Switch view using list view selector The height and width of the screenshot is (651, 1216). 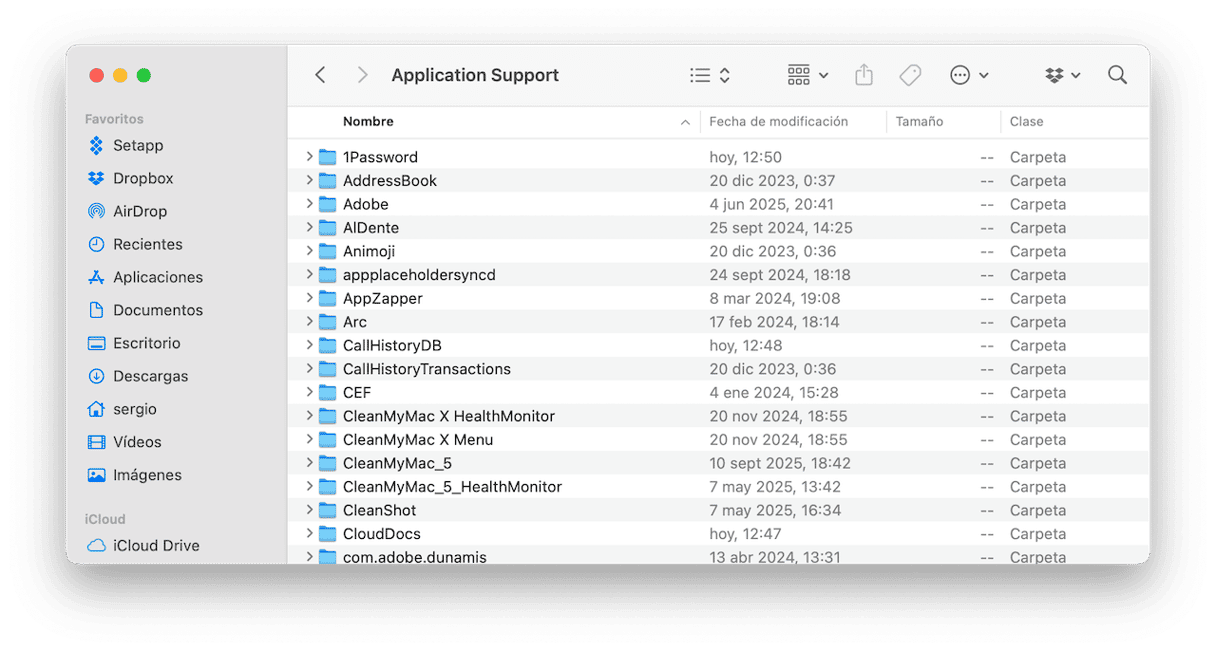(x=710, y=75)
